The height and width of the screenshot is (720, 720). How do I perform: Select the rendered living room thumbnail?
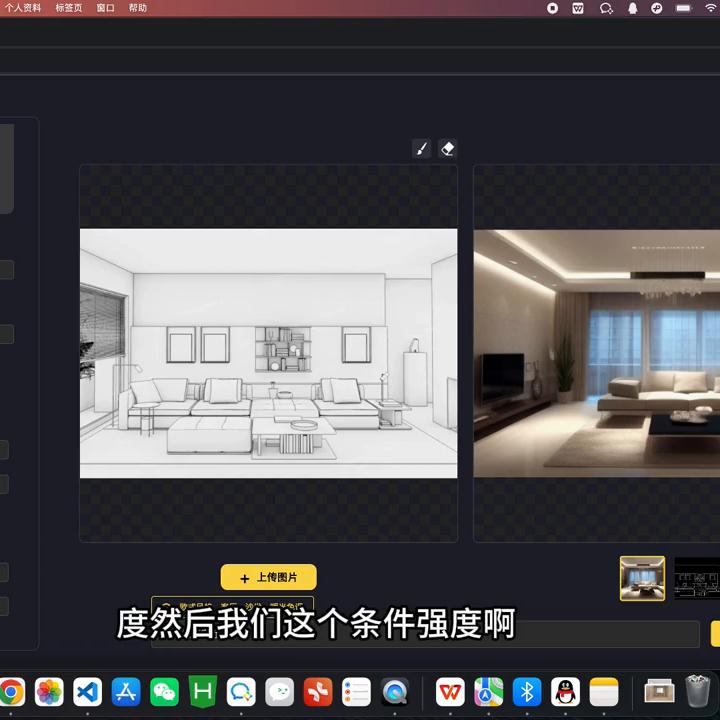click(x=642, y=578)
